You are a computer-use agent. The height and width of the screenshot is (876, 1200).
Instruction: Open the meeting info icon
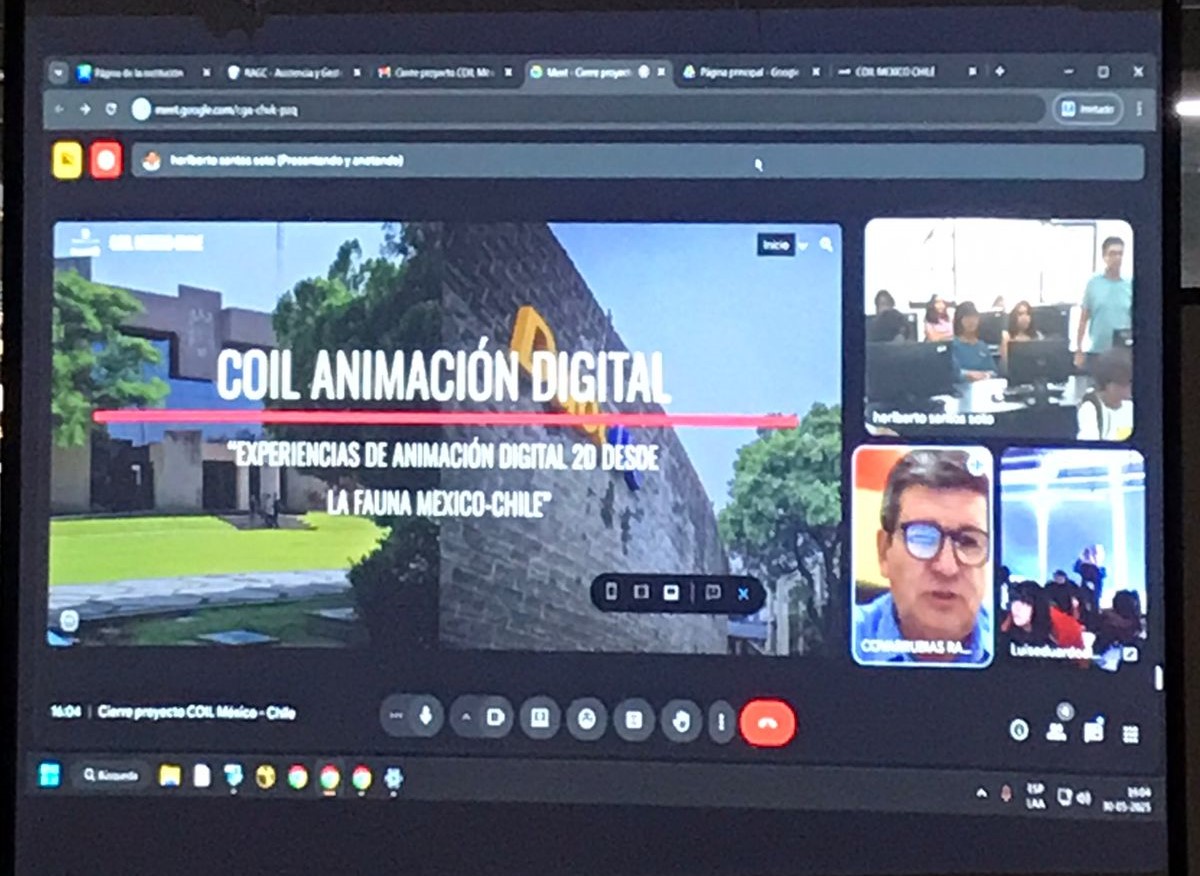[x=1019, y=731]
